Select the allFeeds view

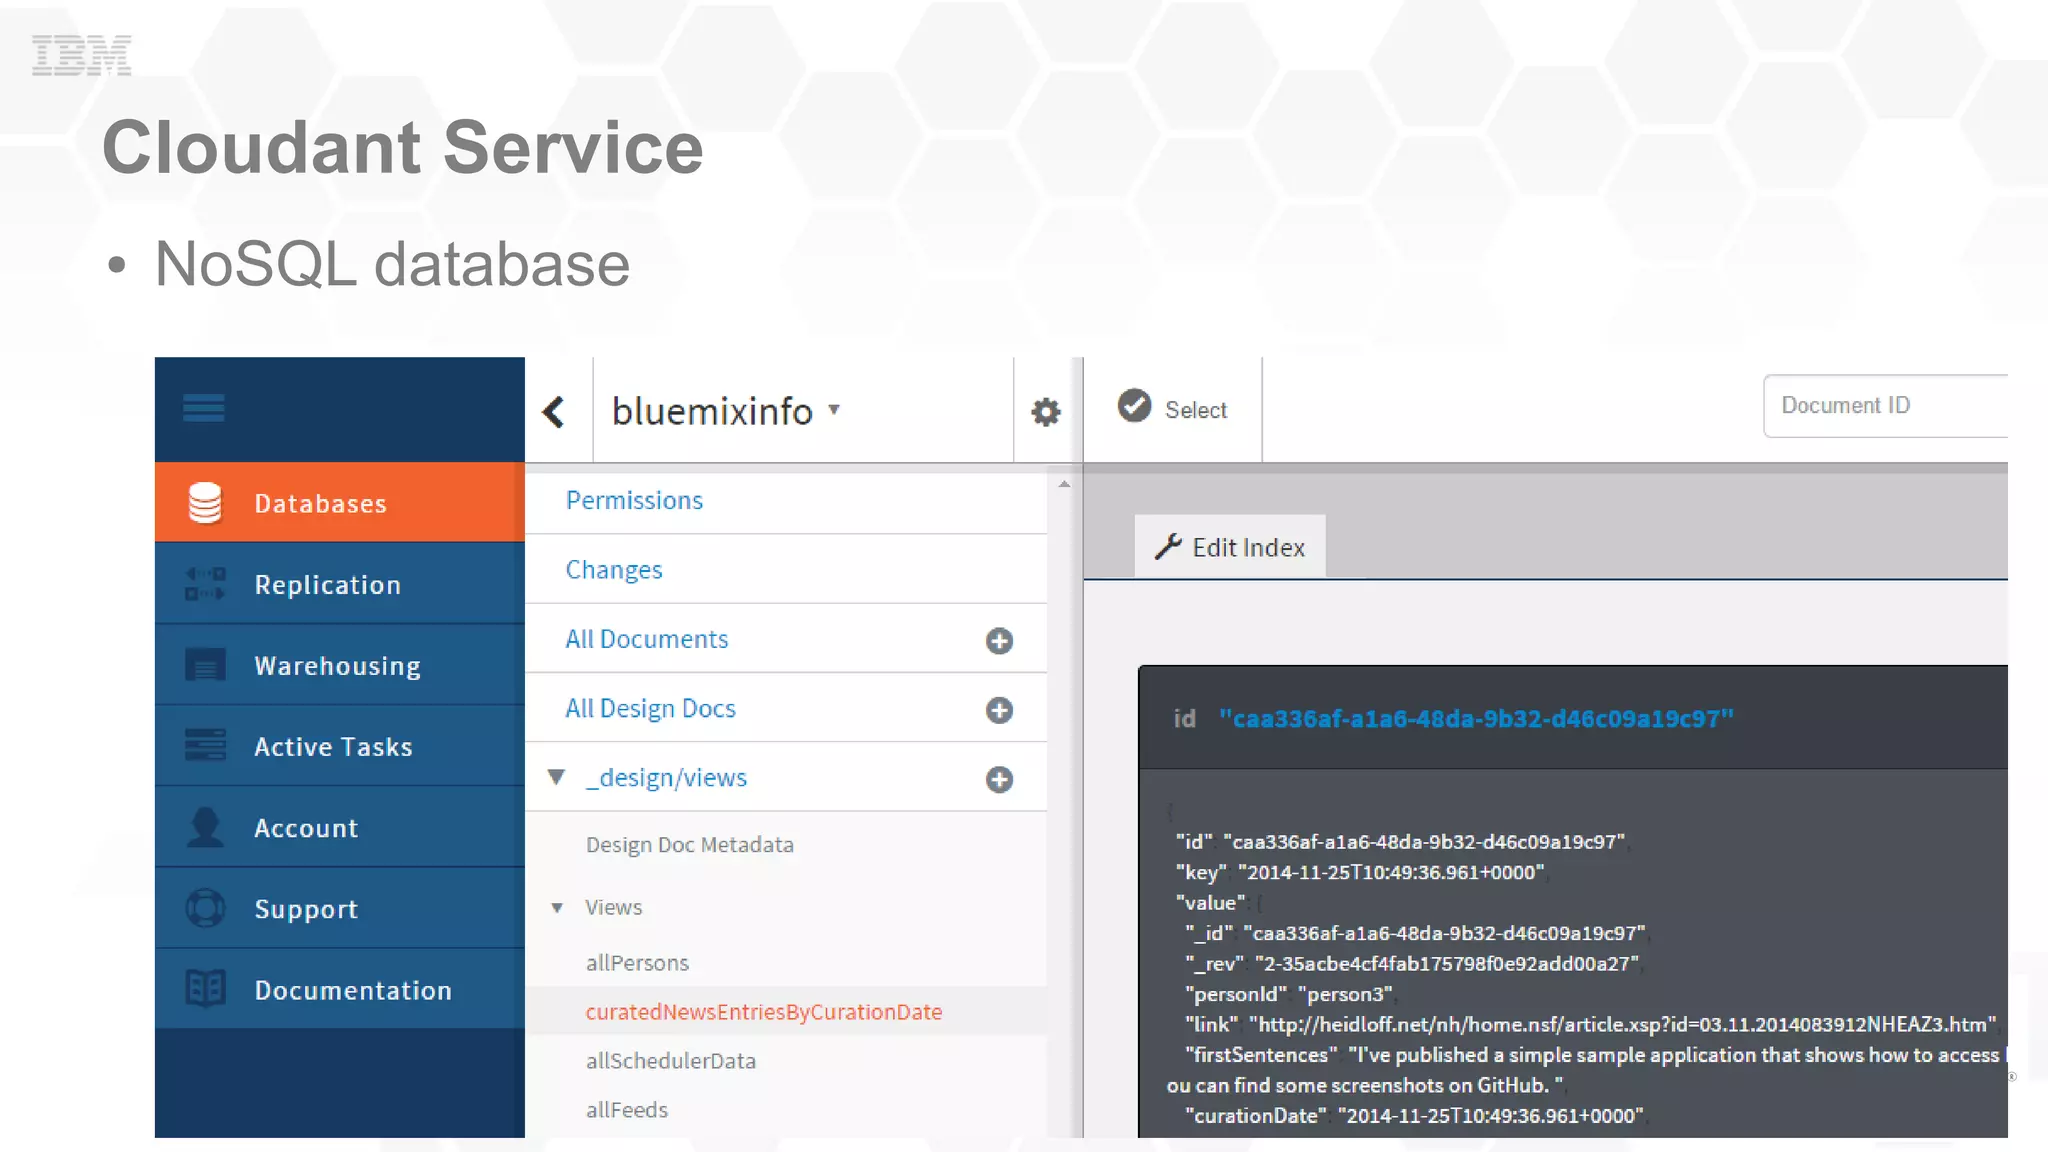tap(627, 1110)
